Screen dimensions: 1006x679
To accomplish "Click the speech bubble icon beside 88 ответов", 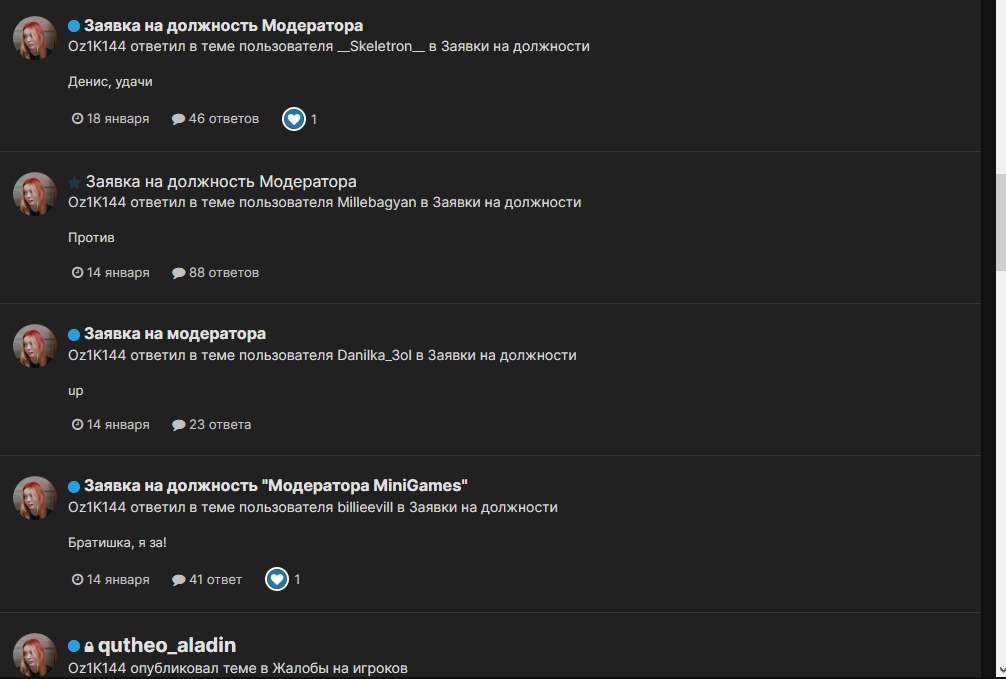I will pos(178,273).
